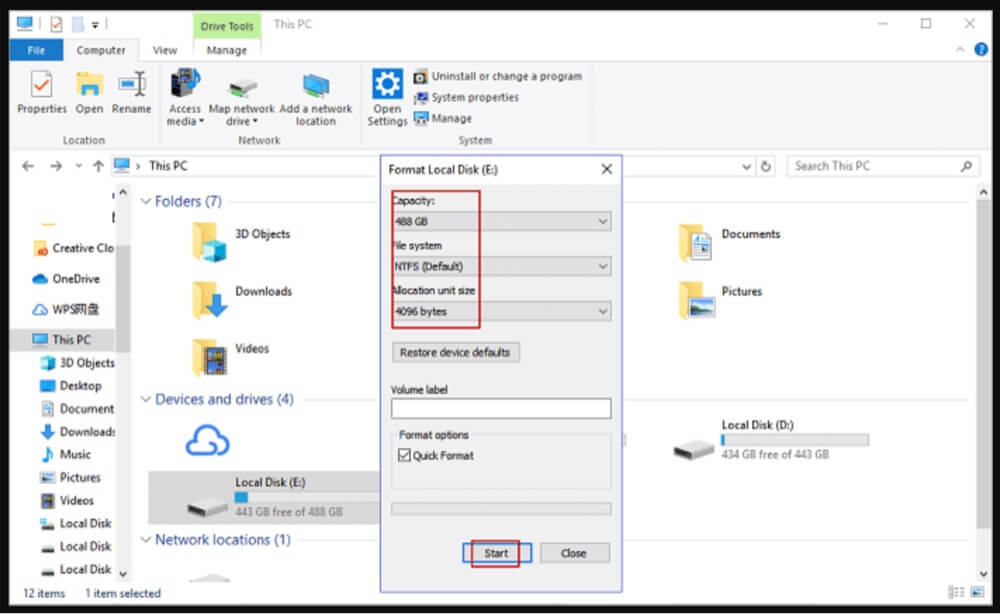Switch to the View tab
This screenshot has height=614, width=1000.
[164, 49]
